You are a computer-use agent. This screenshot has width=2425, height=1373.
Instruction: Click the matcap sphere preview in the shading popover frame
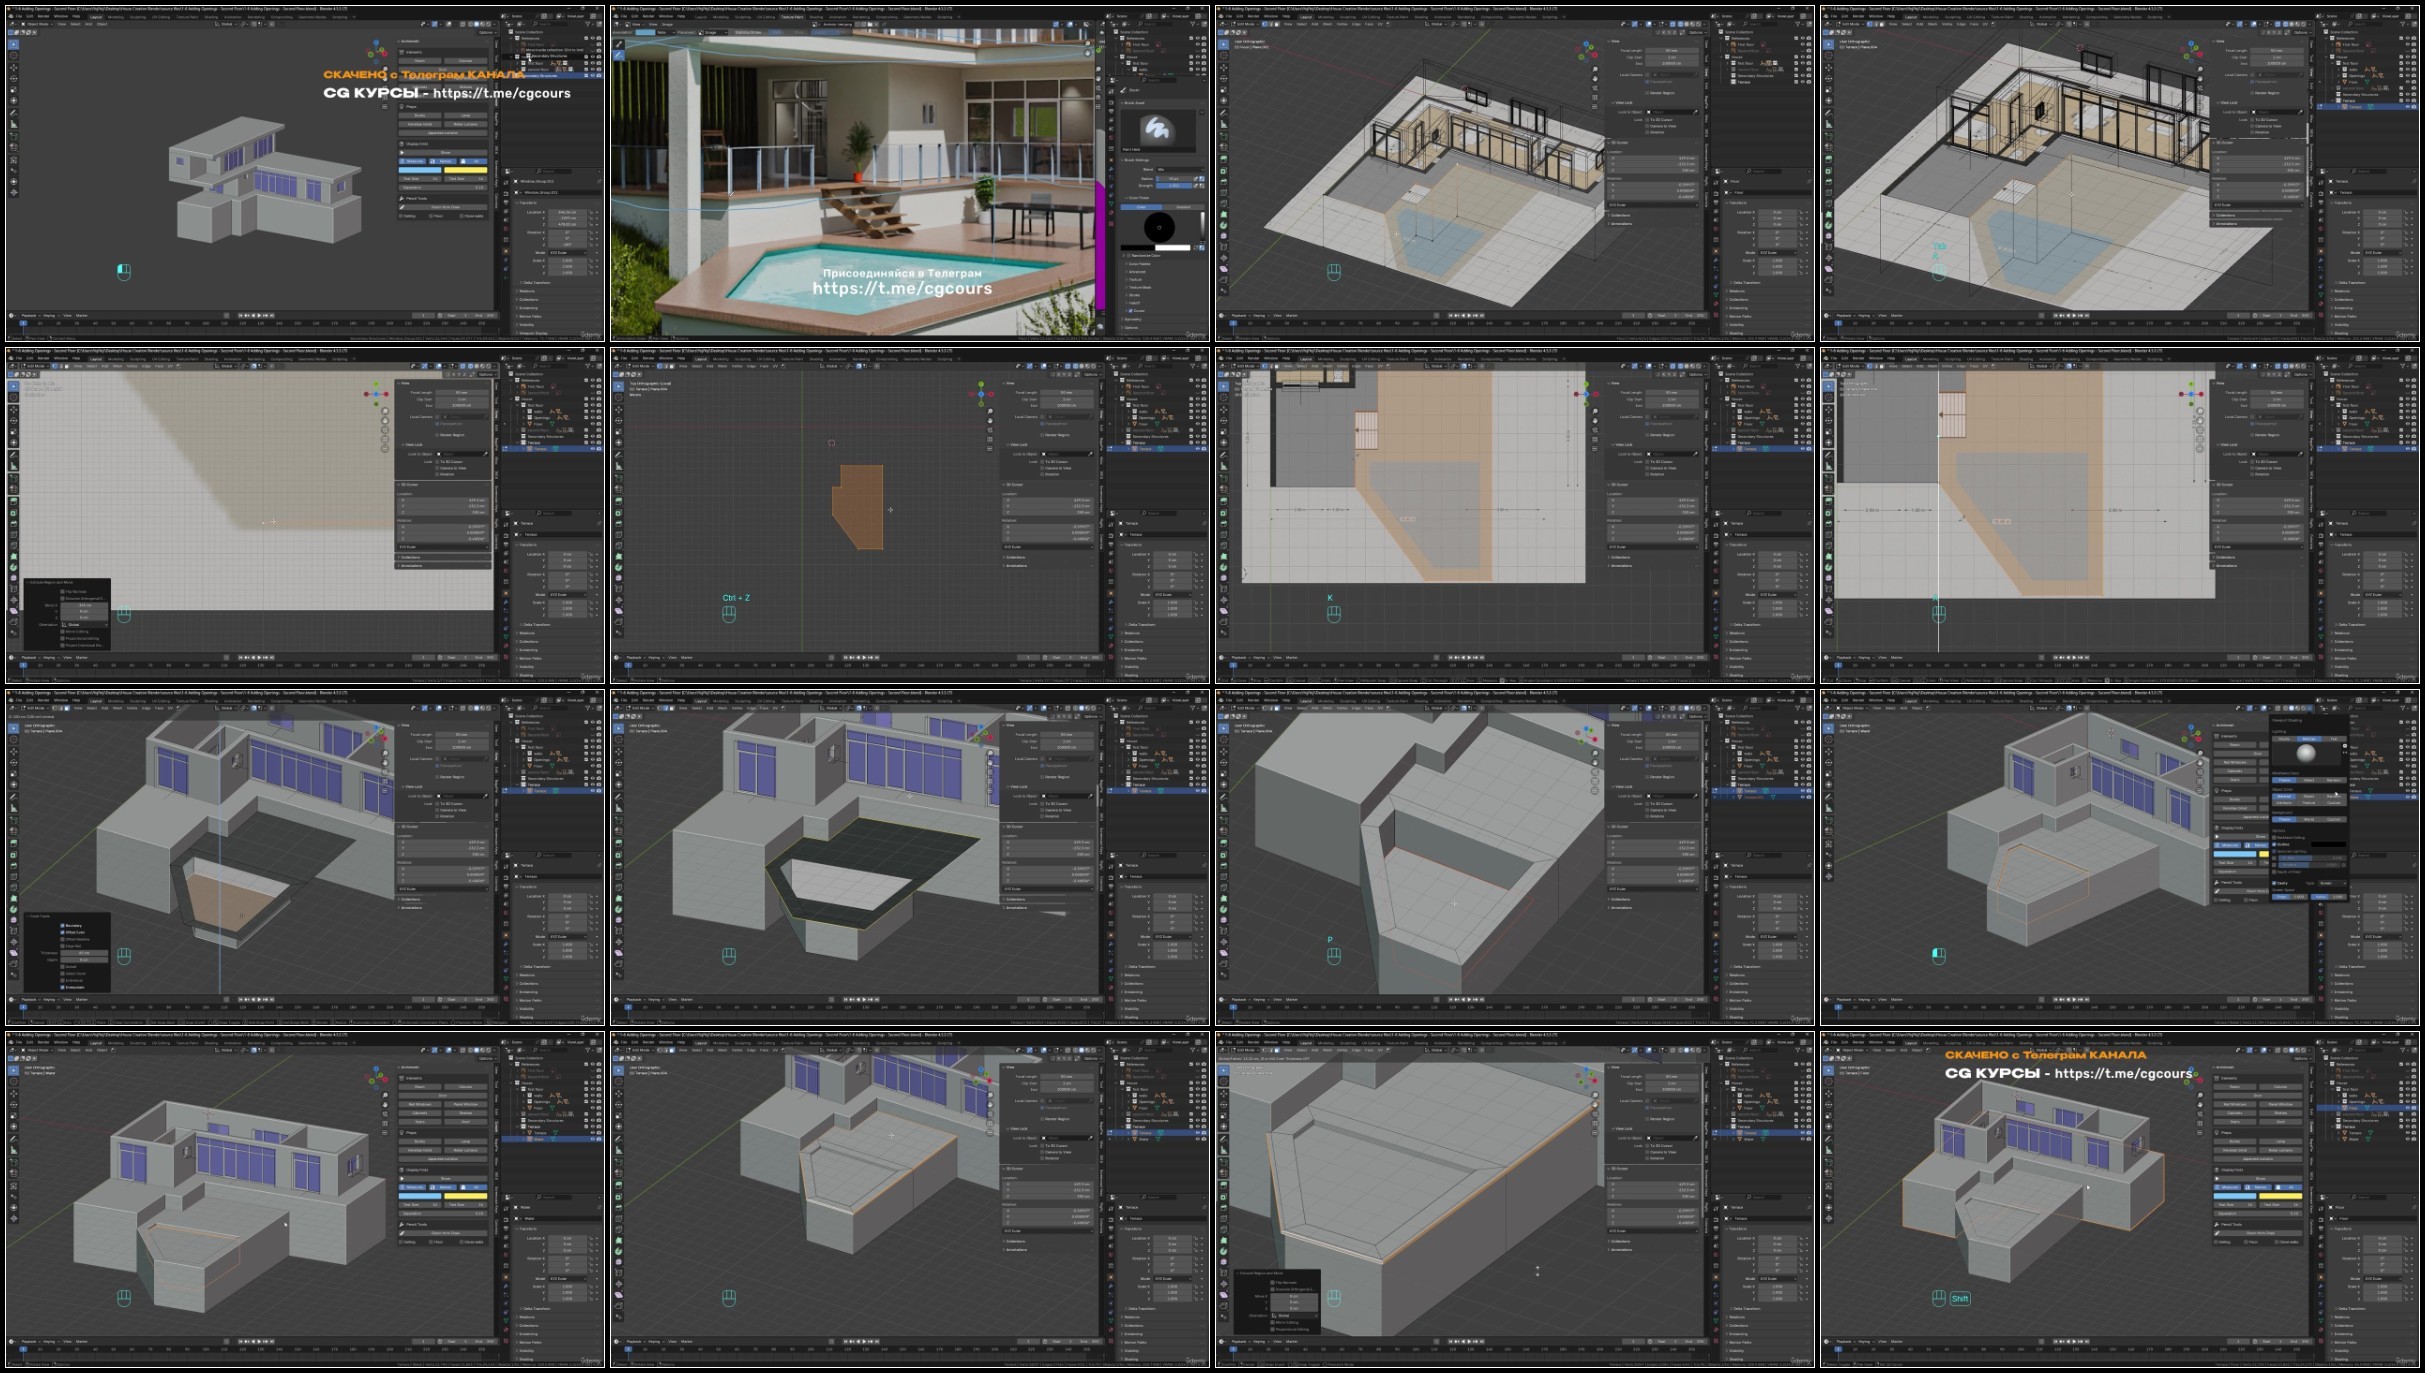click(x=2306, y=753)
